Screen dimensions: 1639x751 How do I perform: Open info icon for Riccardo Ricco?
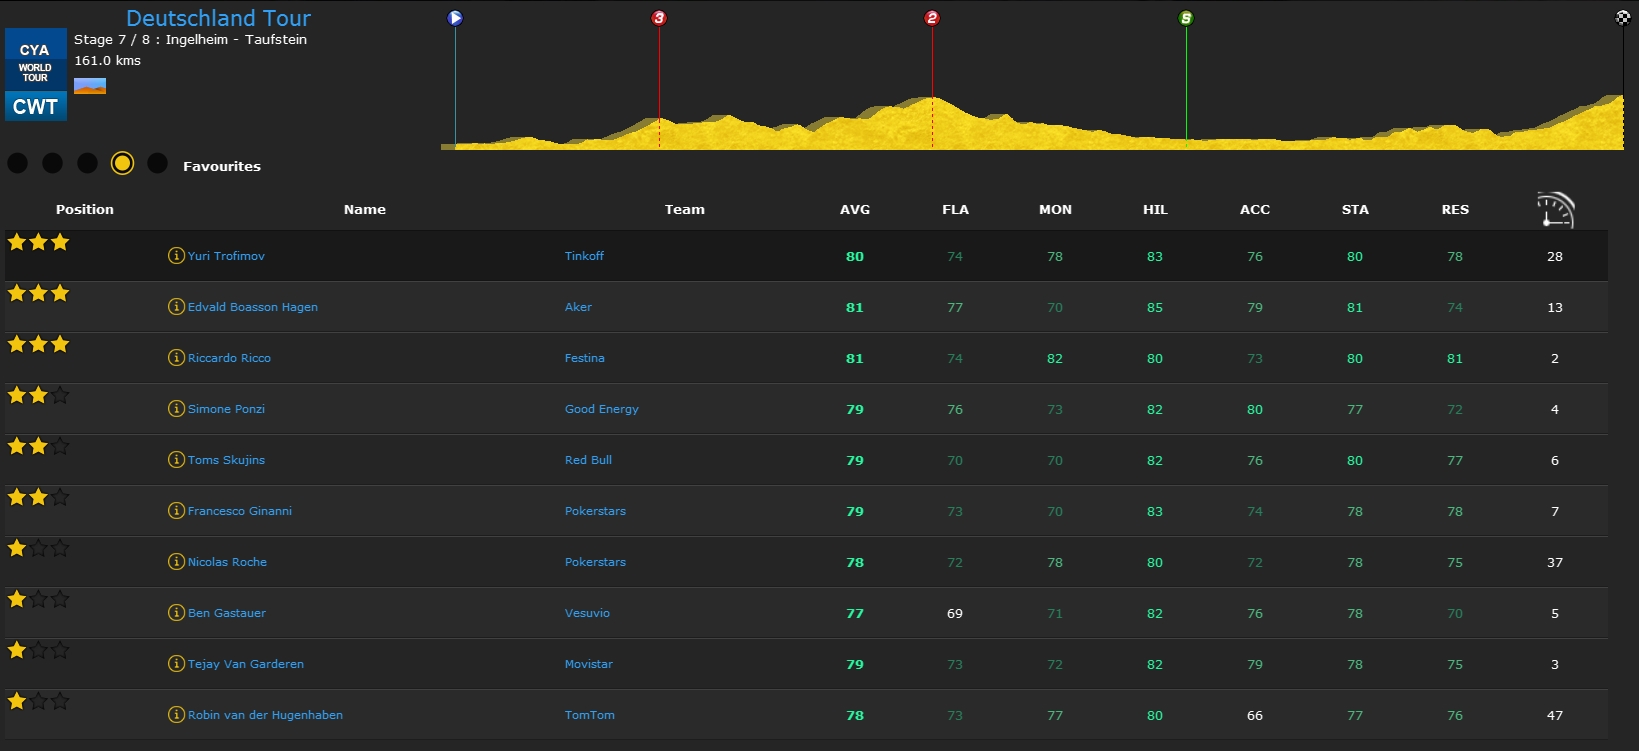(x=176, y=358)
